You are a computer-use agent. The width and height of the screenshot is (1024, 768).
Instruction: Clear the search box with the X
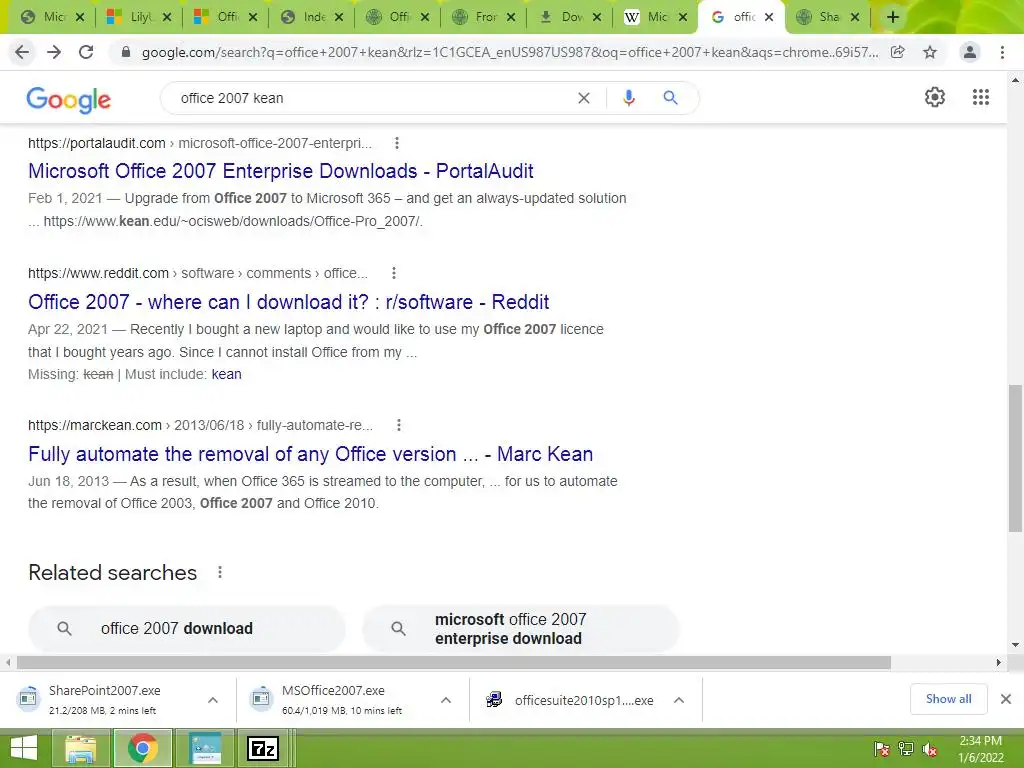pyautogui.click(x=584, y=98)
